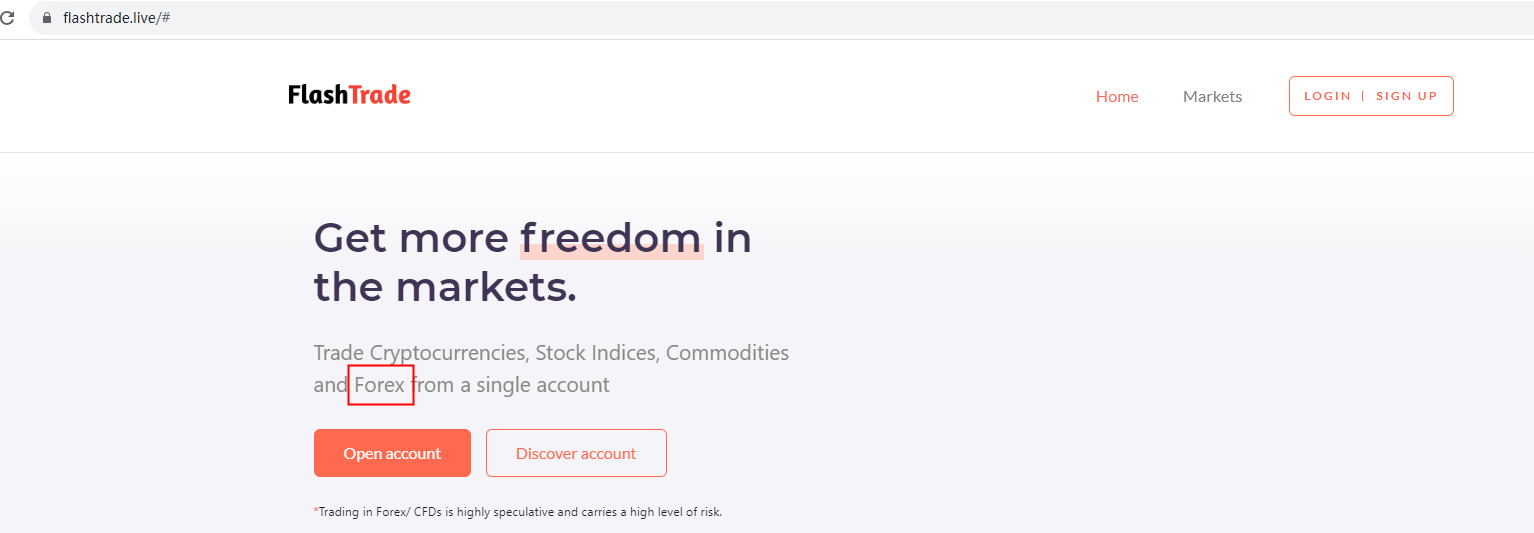Click SIGN UP in the header button
The image size is (1534, 533).
pyautogui.click(x=1406, y=96)
